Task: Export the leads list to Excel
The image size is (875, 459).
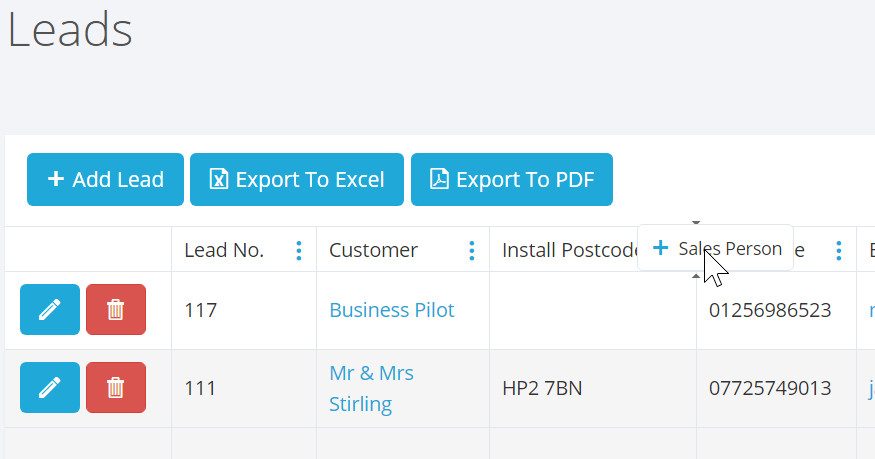Action: (x=297, y=180)
